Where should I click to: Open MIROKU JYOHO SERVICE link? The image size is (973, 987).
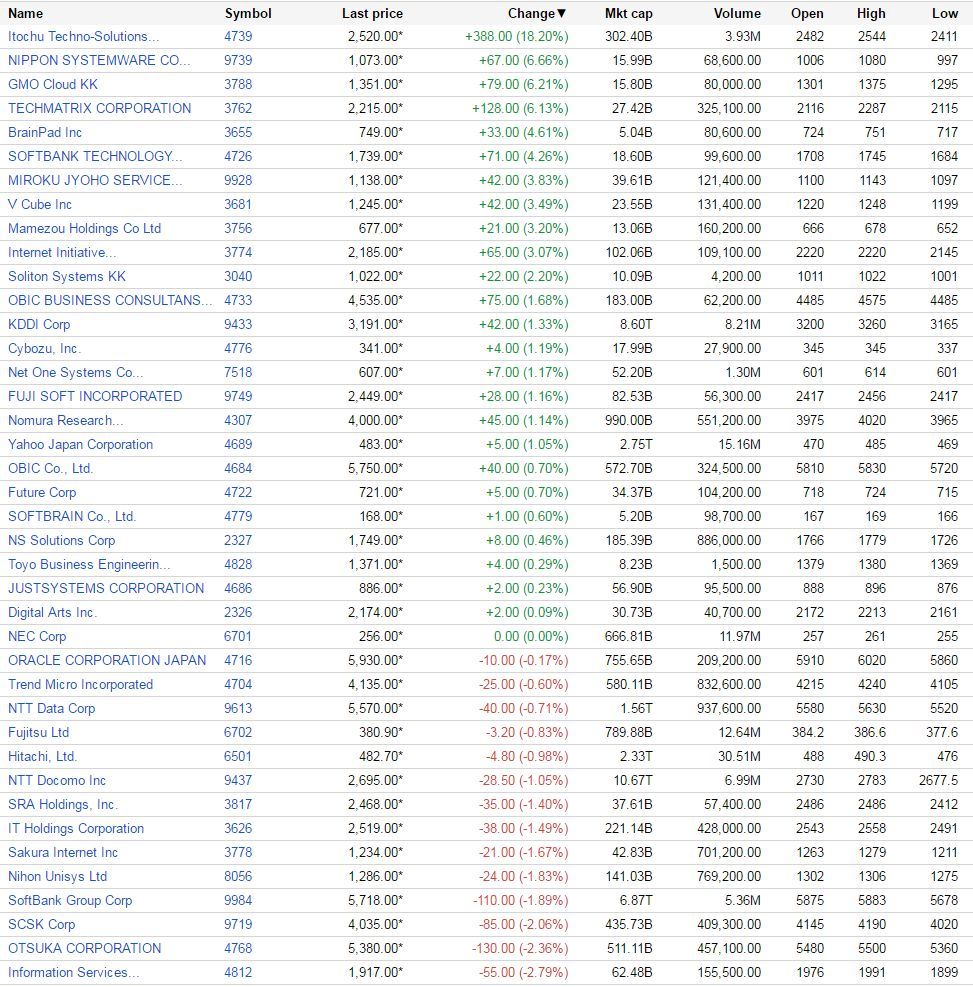(x=95, y=180)
